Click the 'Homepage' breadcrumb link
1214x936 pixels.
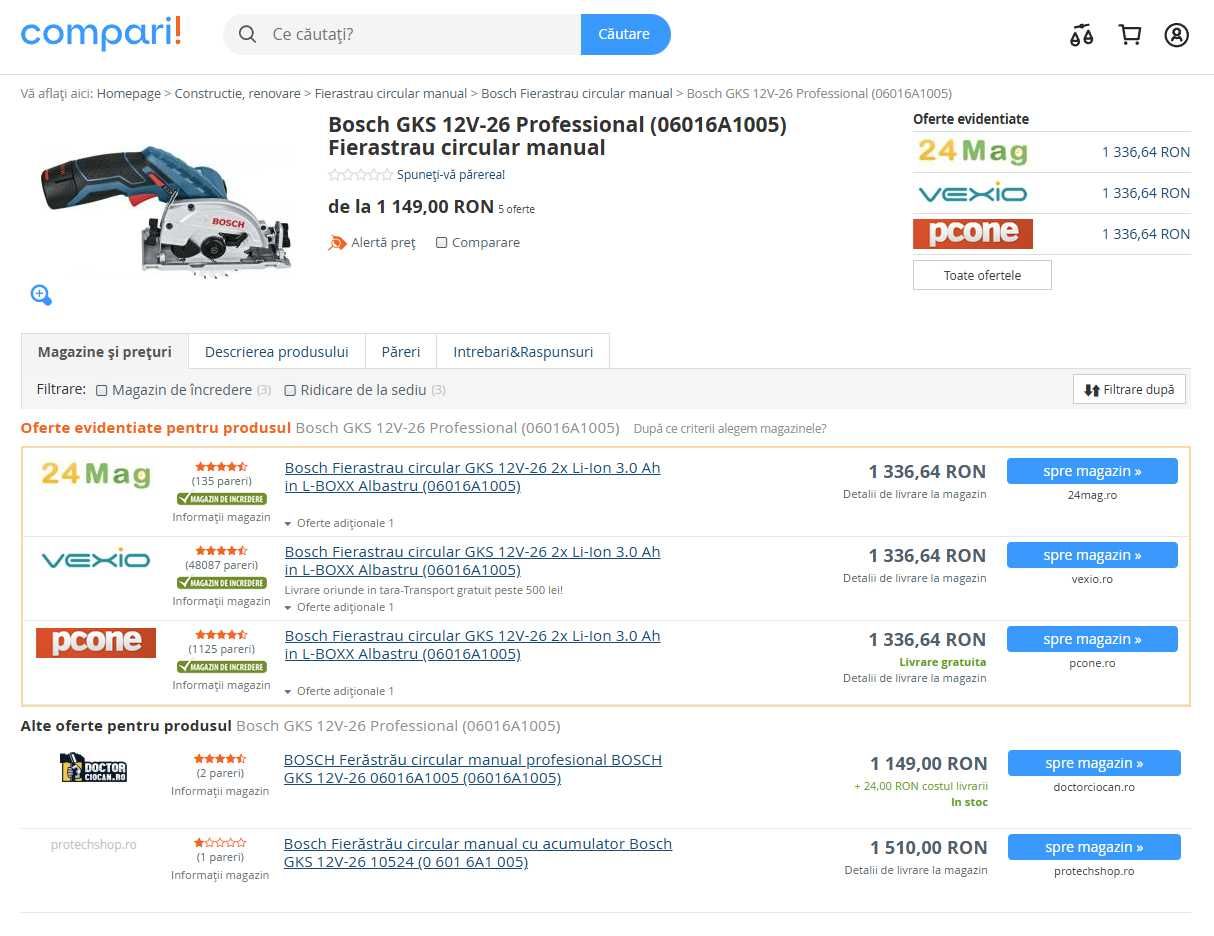(x=129, y=94)
